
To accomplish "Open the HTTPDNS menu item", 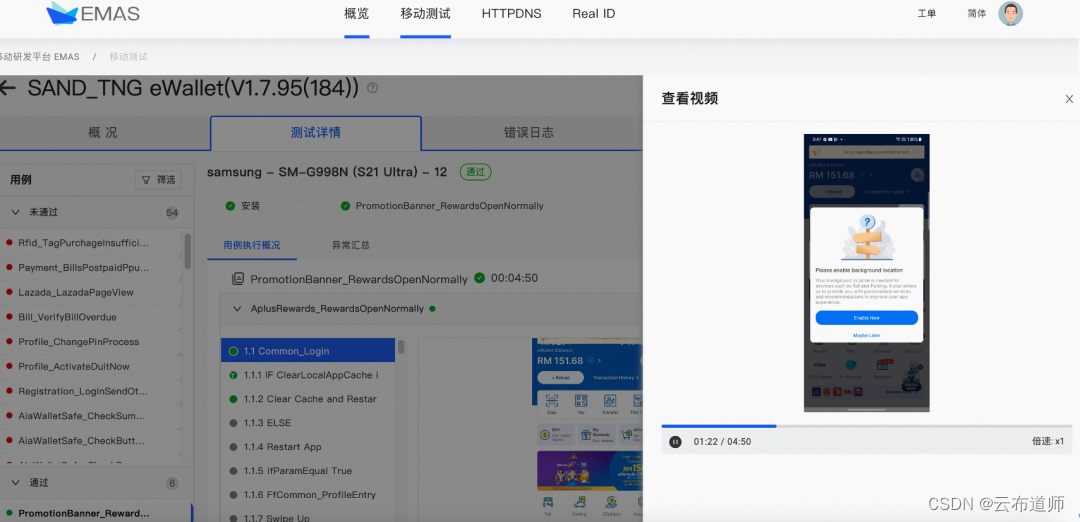I will pos(511,14).
